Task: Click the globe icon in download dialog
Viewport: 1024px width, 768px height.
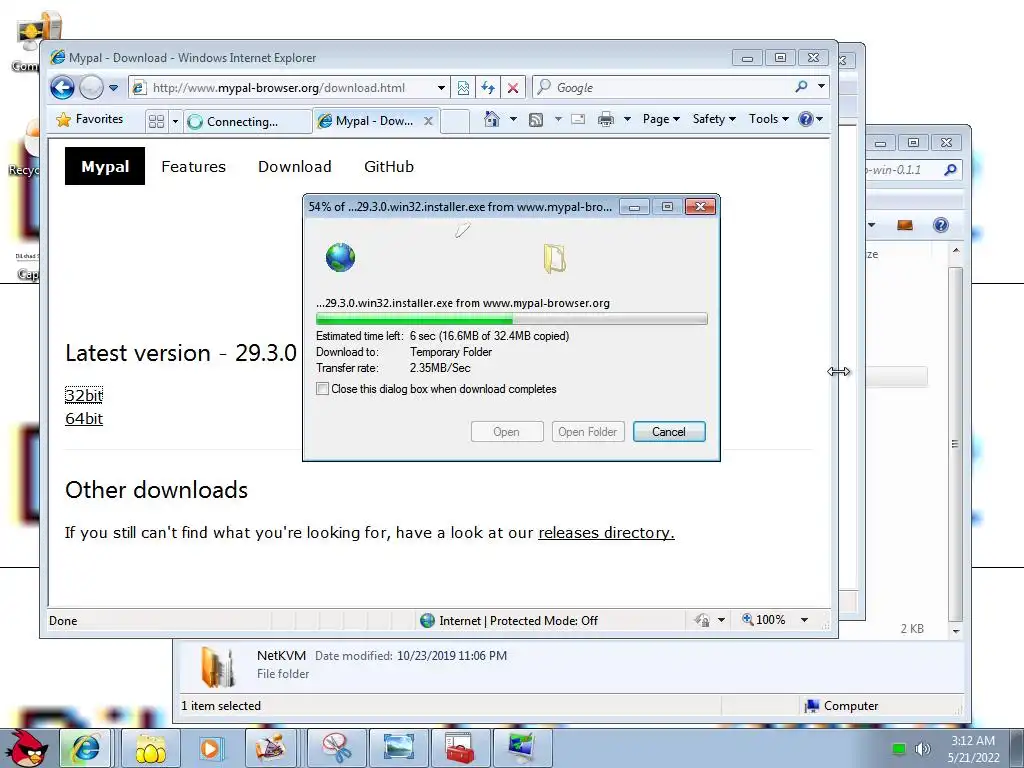Action: coord(340,257)
